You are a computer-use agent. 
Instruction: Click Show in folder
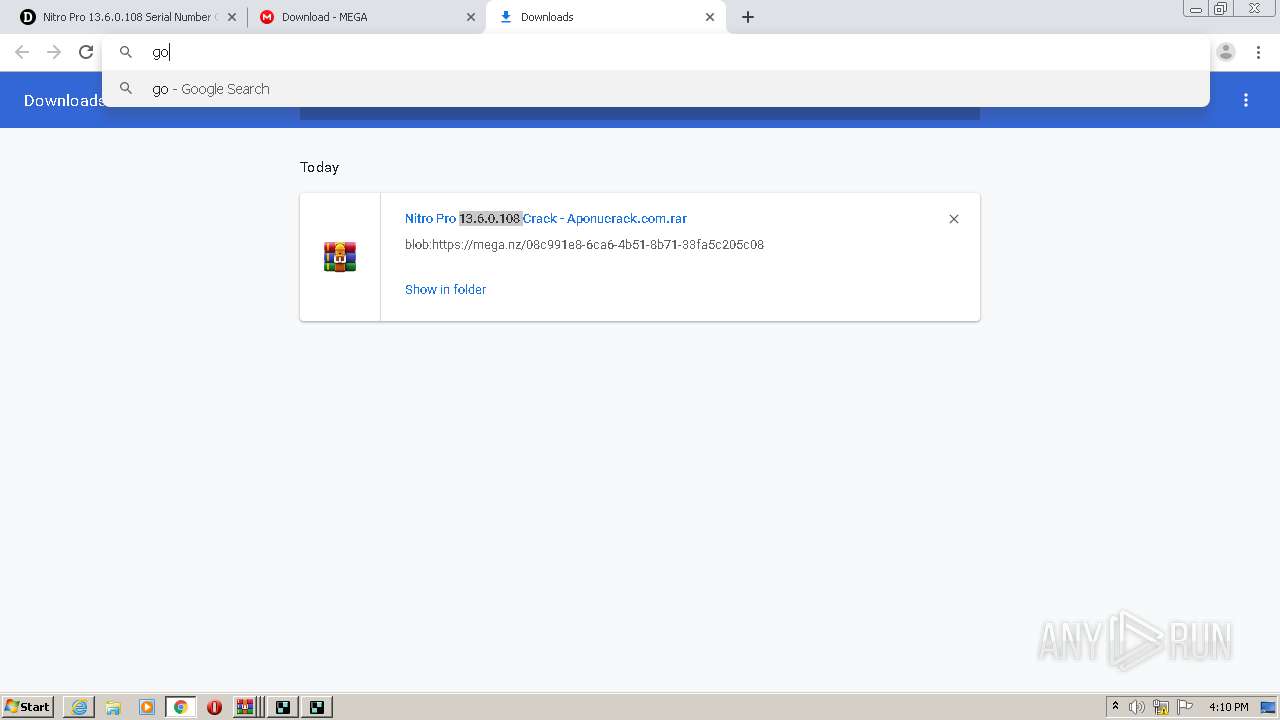(x=445, y=289)
